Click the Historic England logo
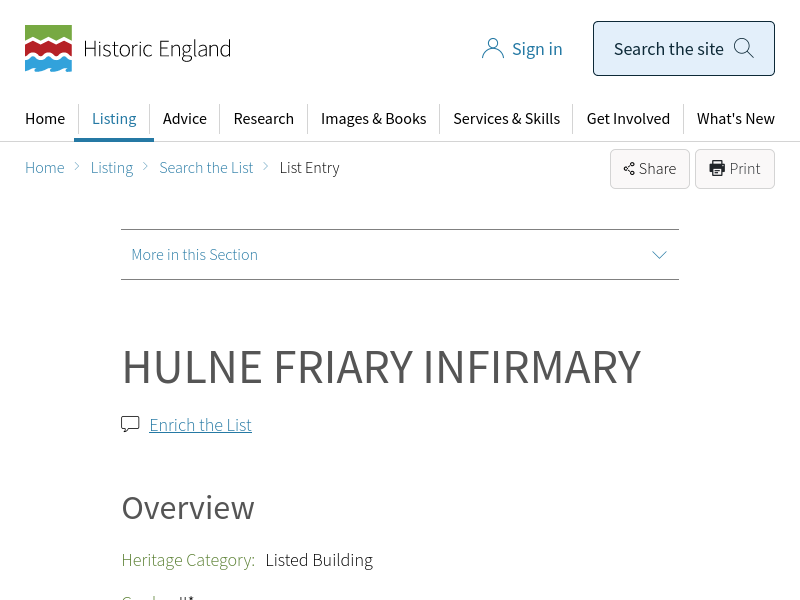This screenshot has height=600, width=800. [x=127, y=49]
